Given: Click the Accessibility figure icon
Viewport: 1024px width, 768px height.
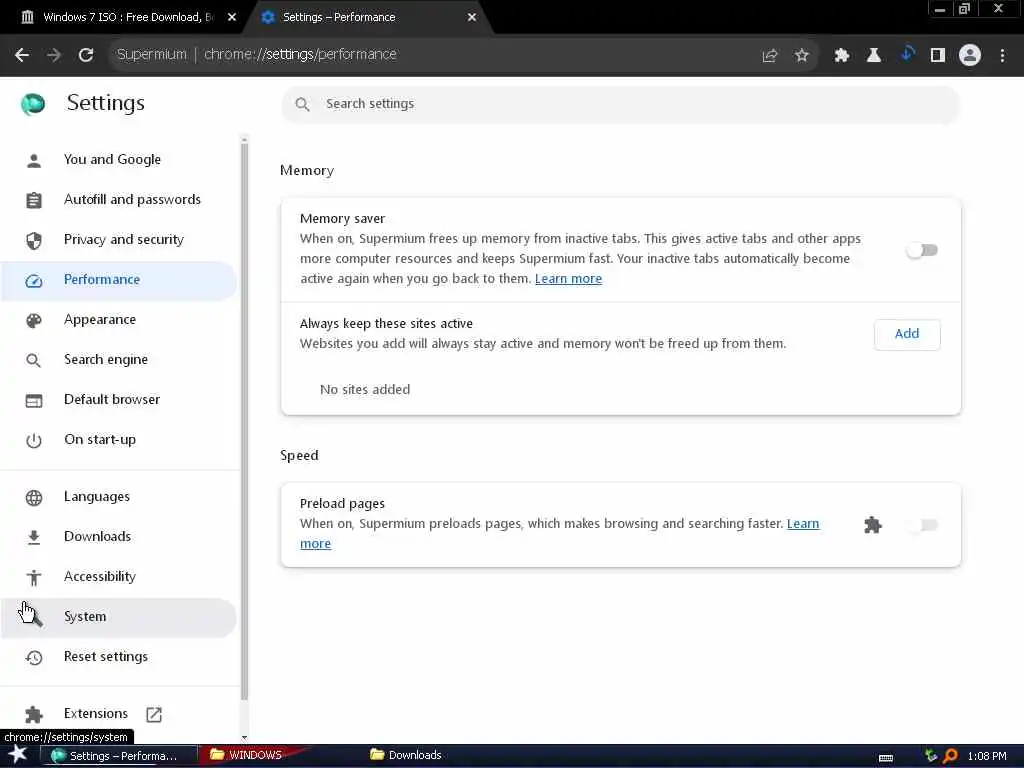Looking at the screenshot, I should [34, 577].
